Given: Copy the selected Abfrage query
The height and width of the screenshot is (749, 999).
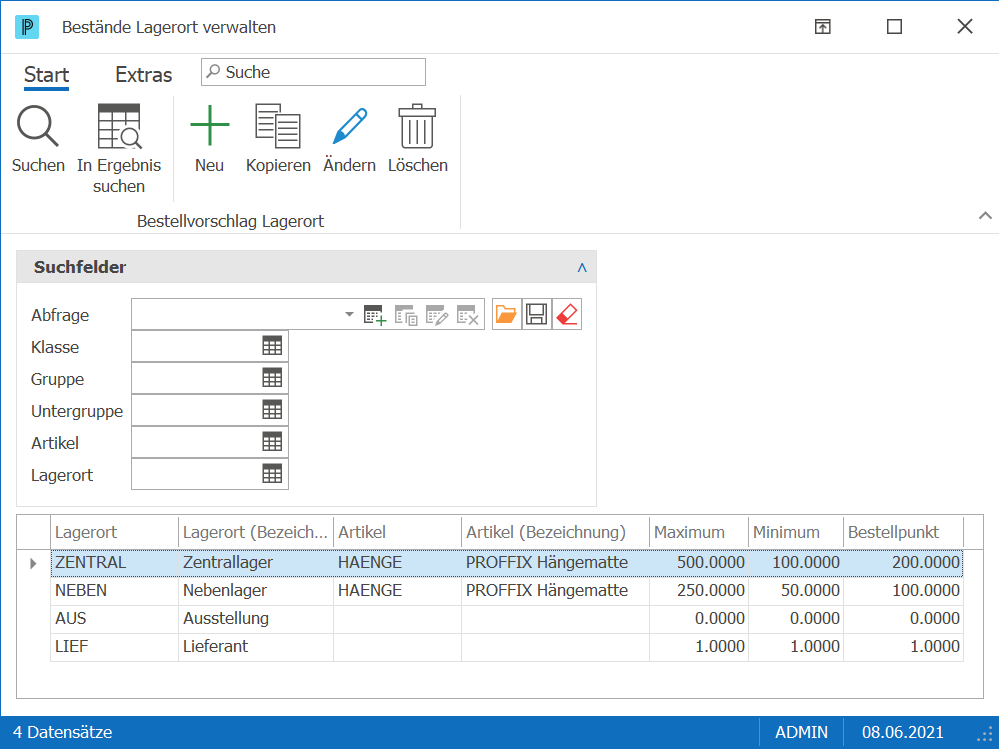Looking at the screenshot, I should 406,315.
